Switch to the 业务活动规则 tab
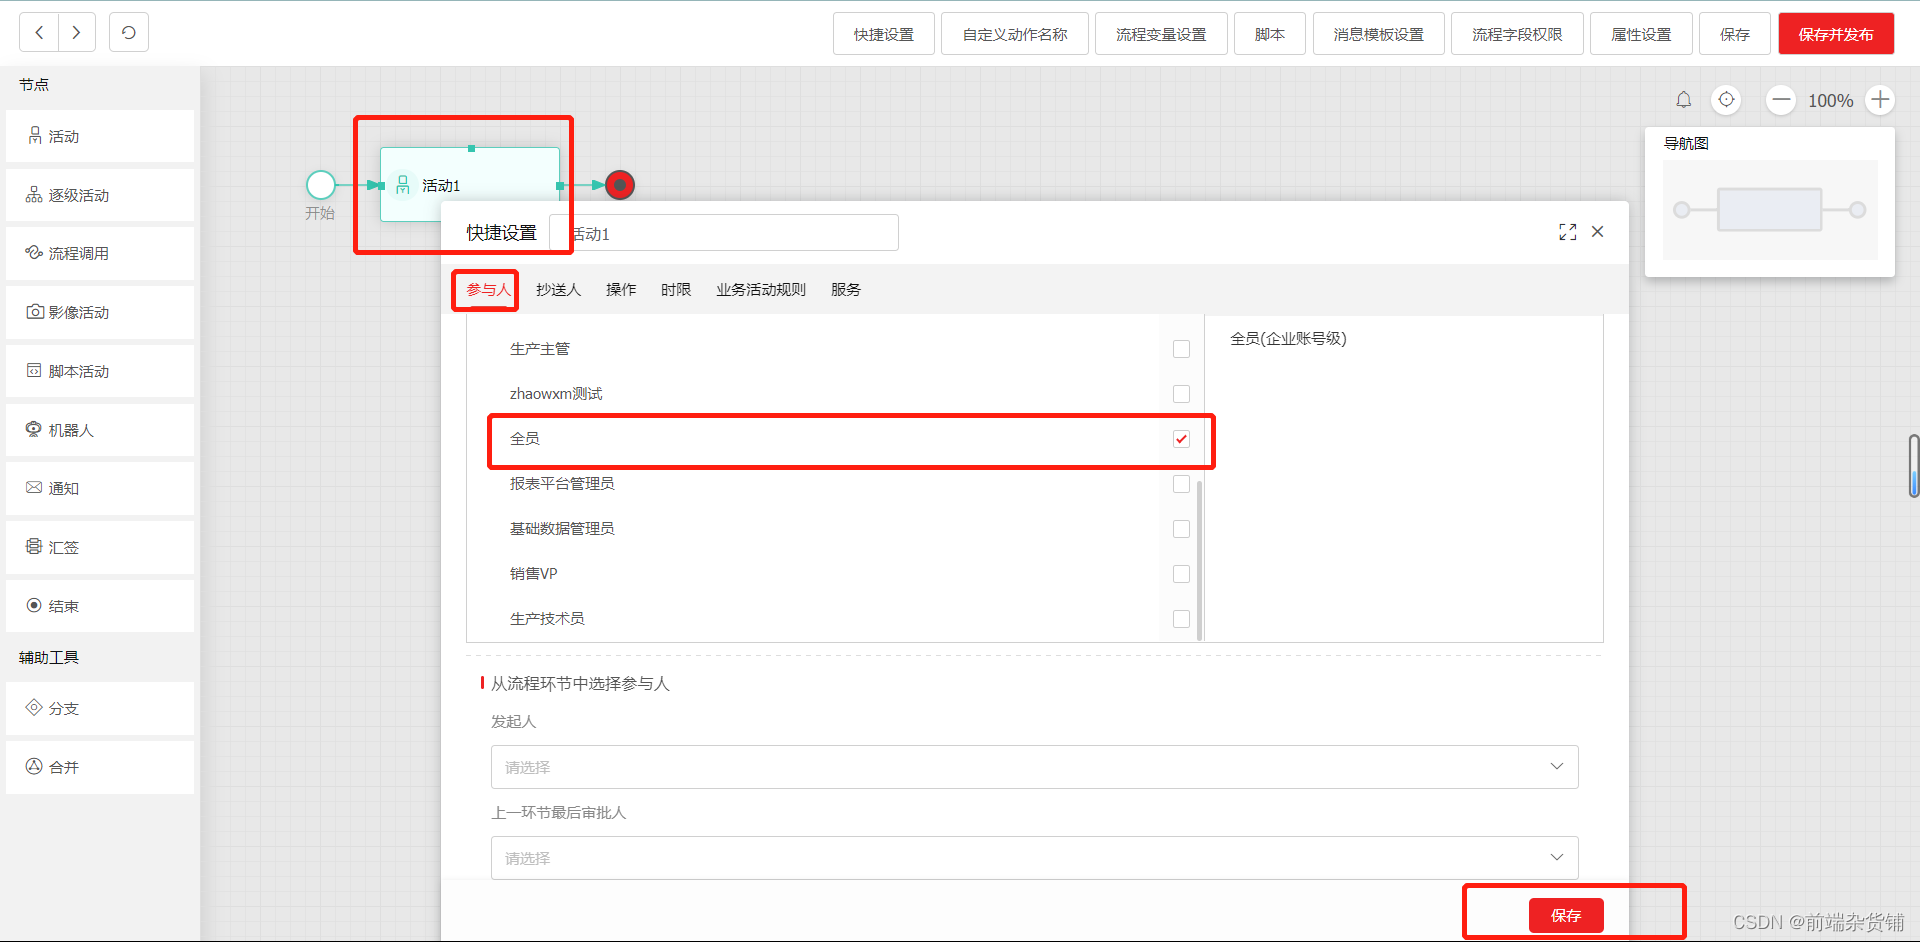 [761, 290]
